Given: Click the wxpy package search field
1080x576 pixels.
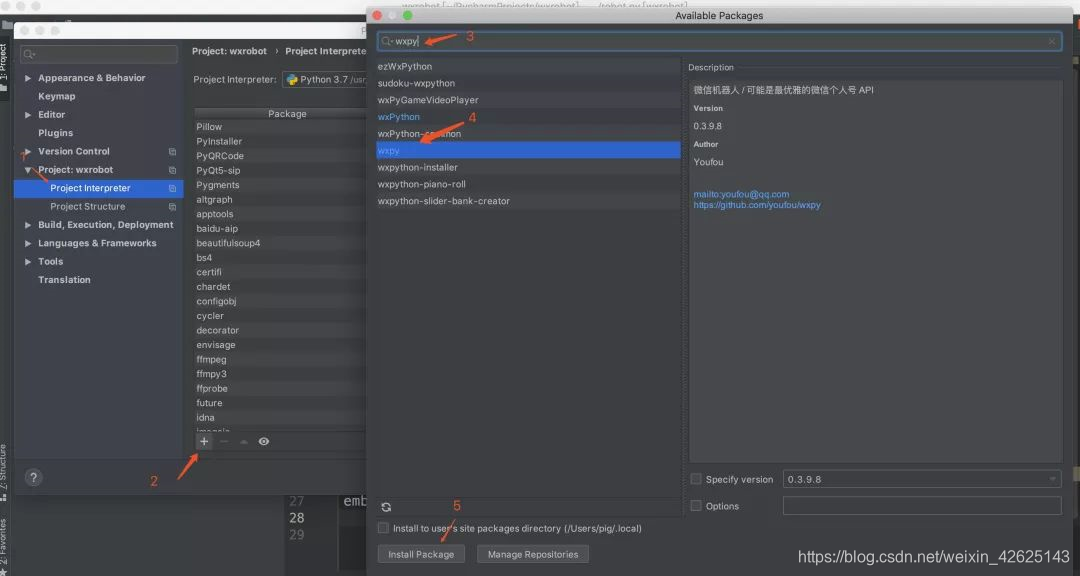Looking at the screenshot, I should [x=719, y=41].
